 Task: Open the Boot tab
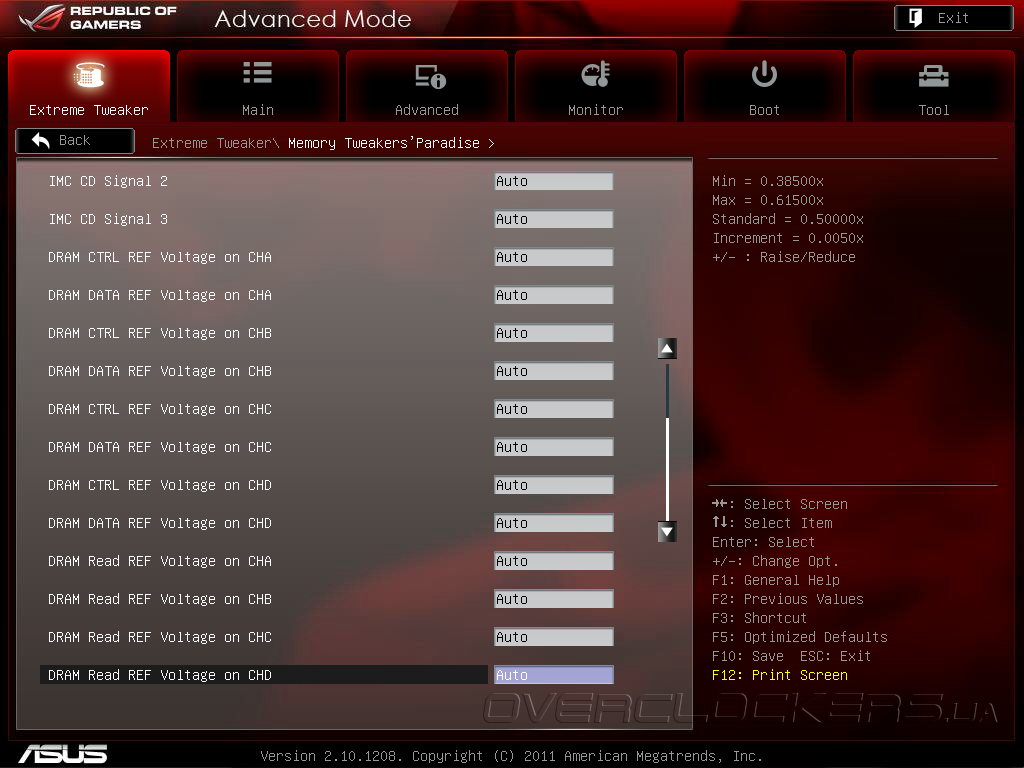click(x=765, y=86)
